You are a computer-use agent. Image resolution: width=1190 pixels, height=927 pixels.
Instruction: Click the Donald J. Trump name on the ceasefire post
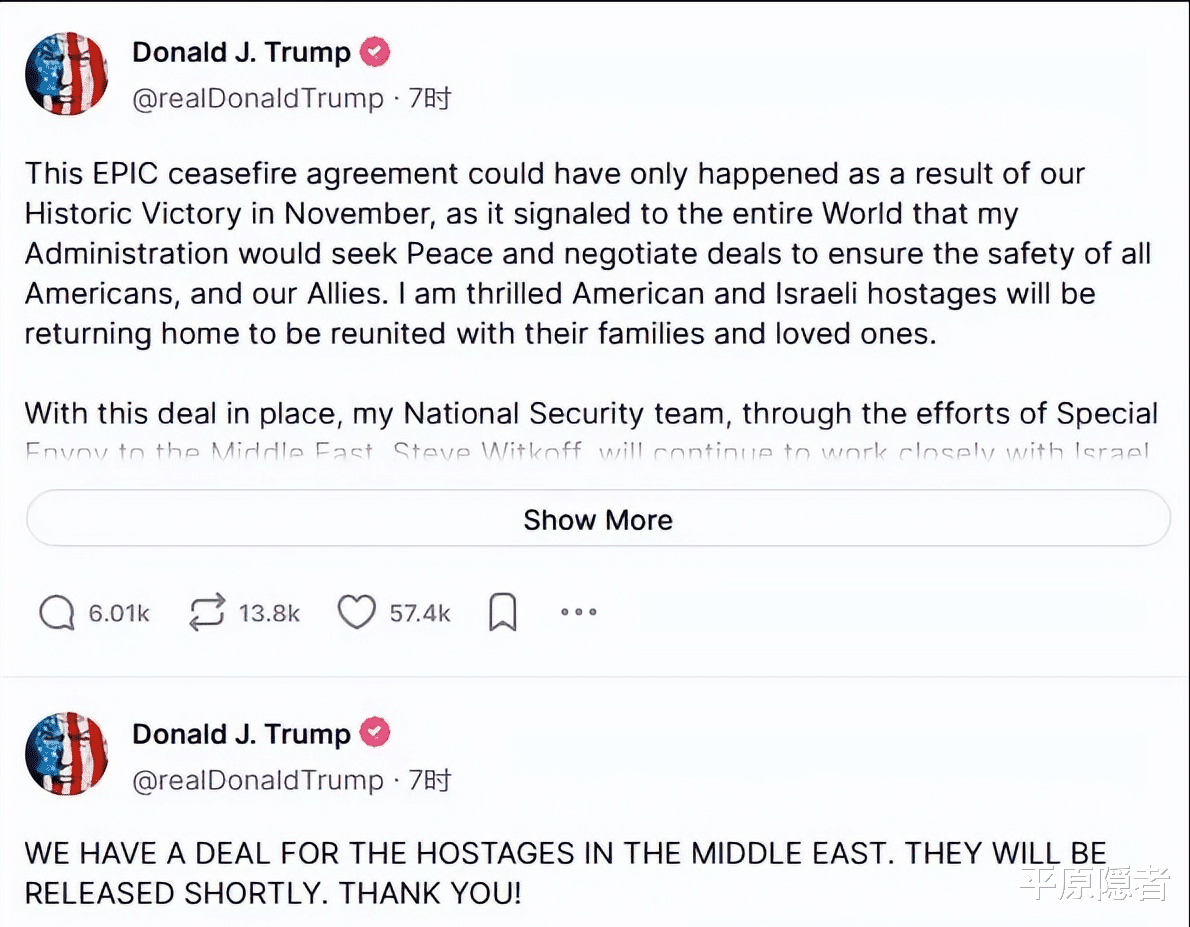click(241, 52)
